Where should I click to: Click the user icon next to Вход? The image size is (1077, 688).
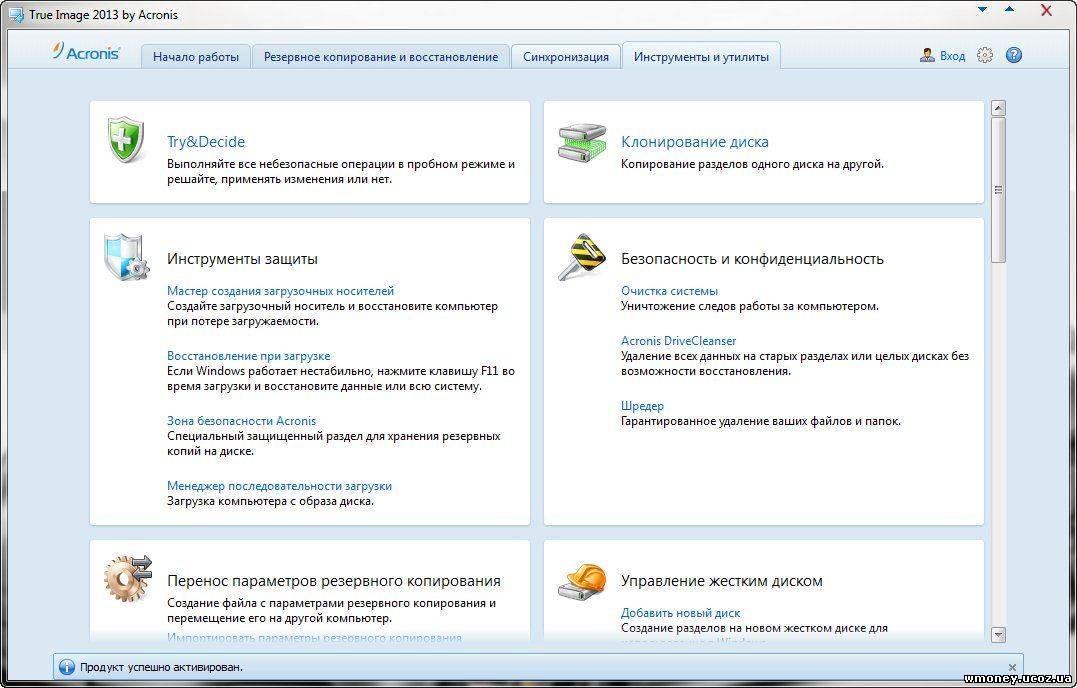(927, 56)
